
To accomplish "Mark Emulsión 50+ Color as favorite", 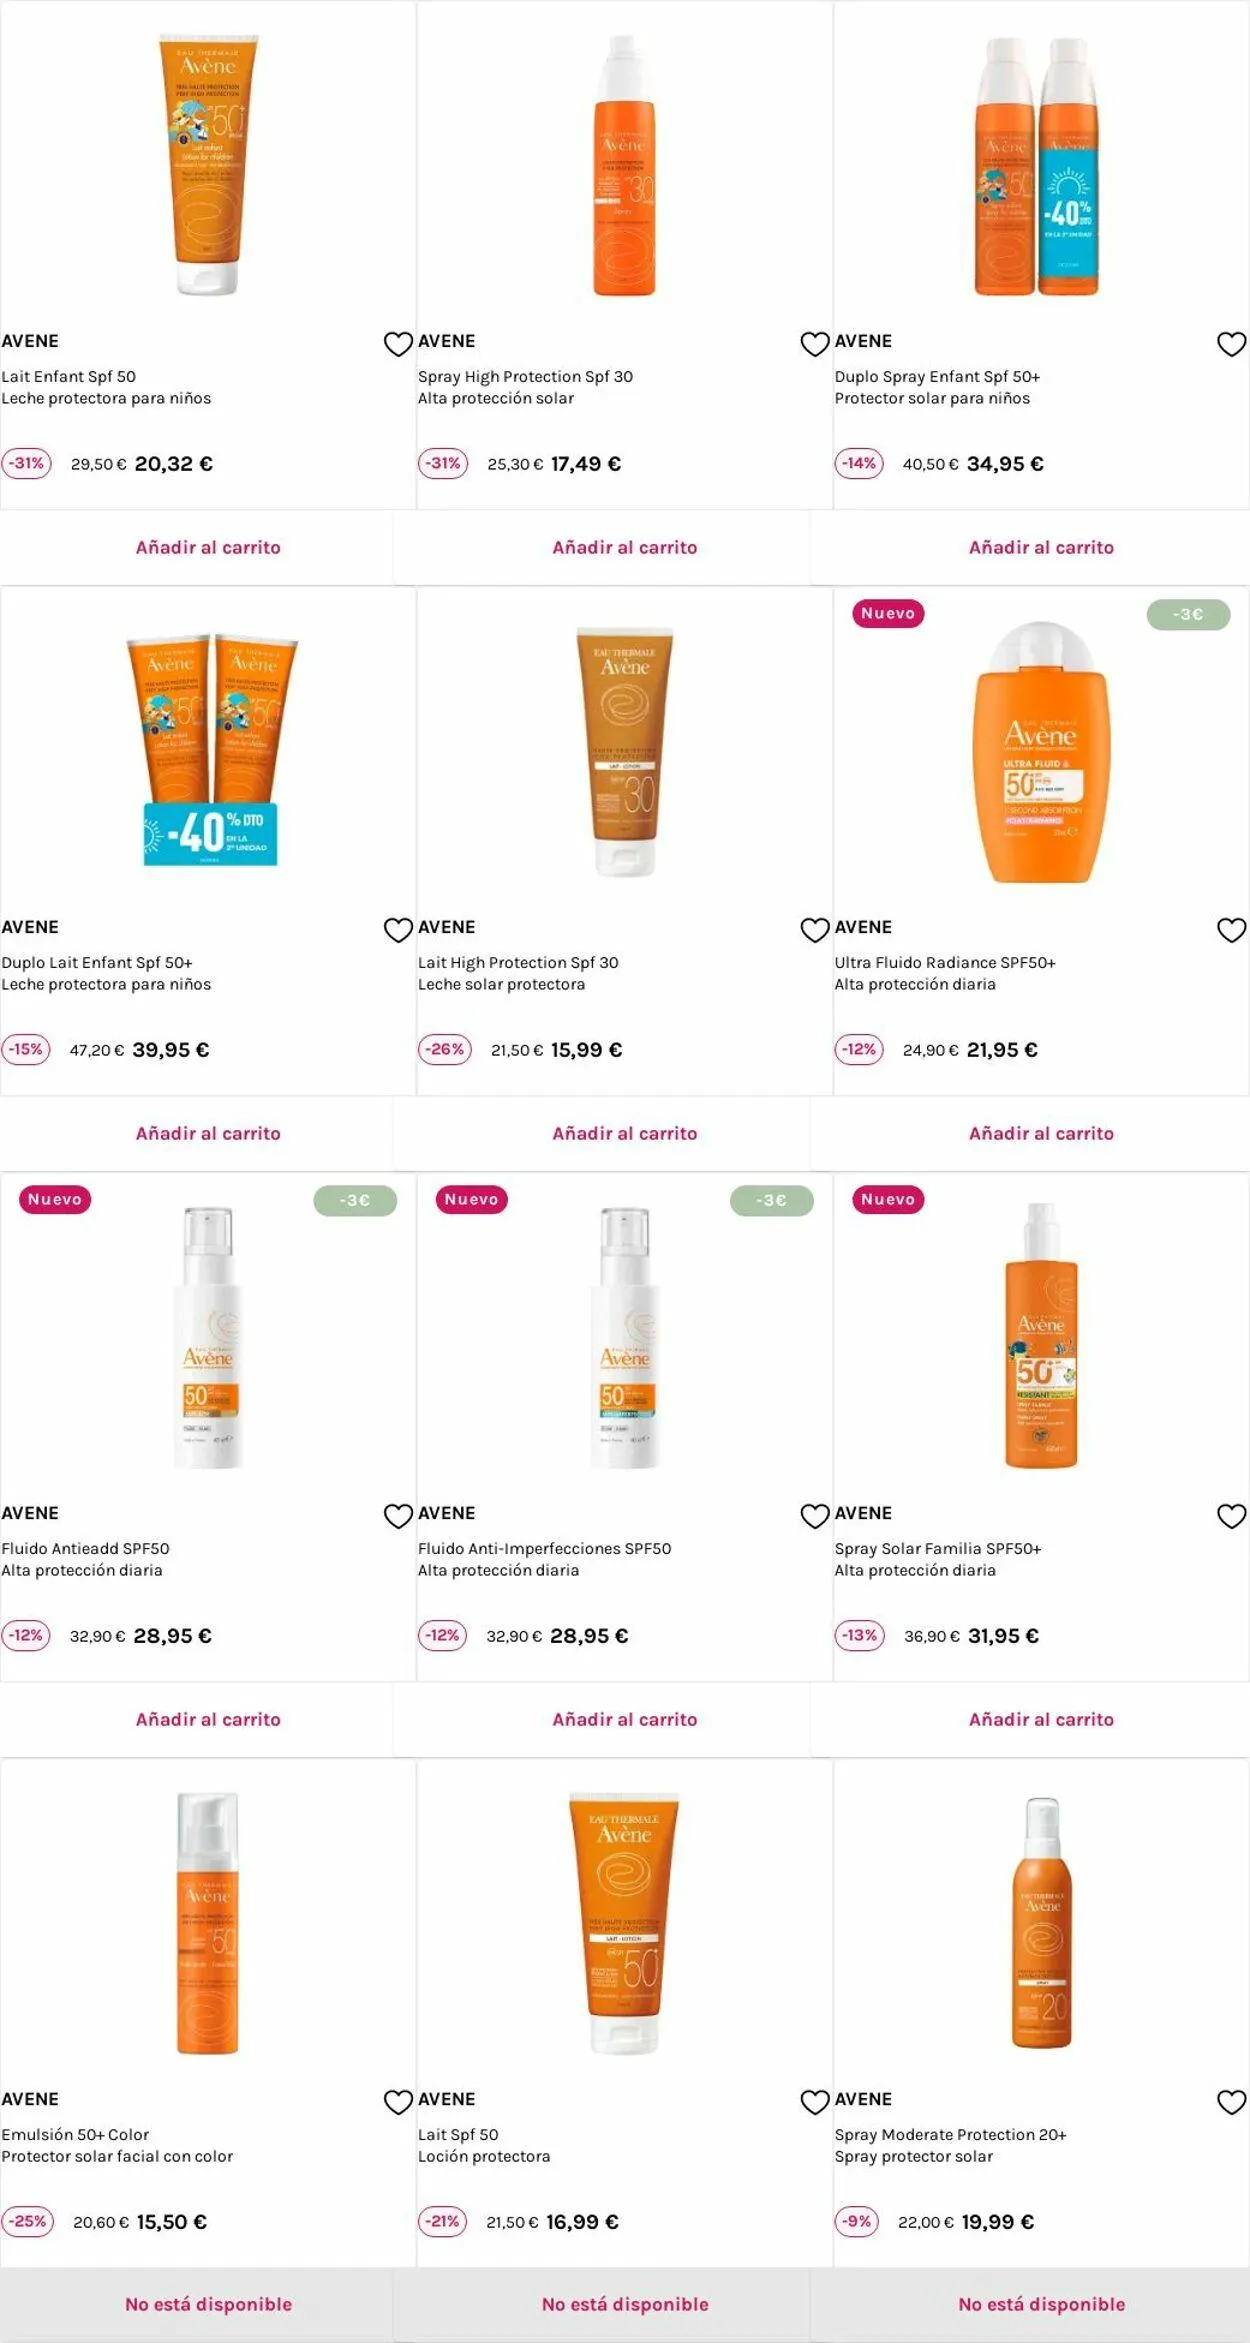I will tap(398, 2102).
